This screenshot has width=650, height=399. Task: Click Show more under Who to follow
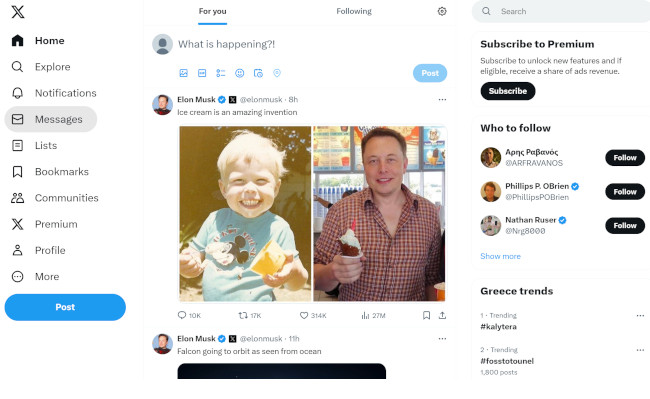pos(500,256)
